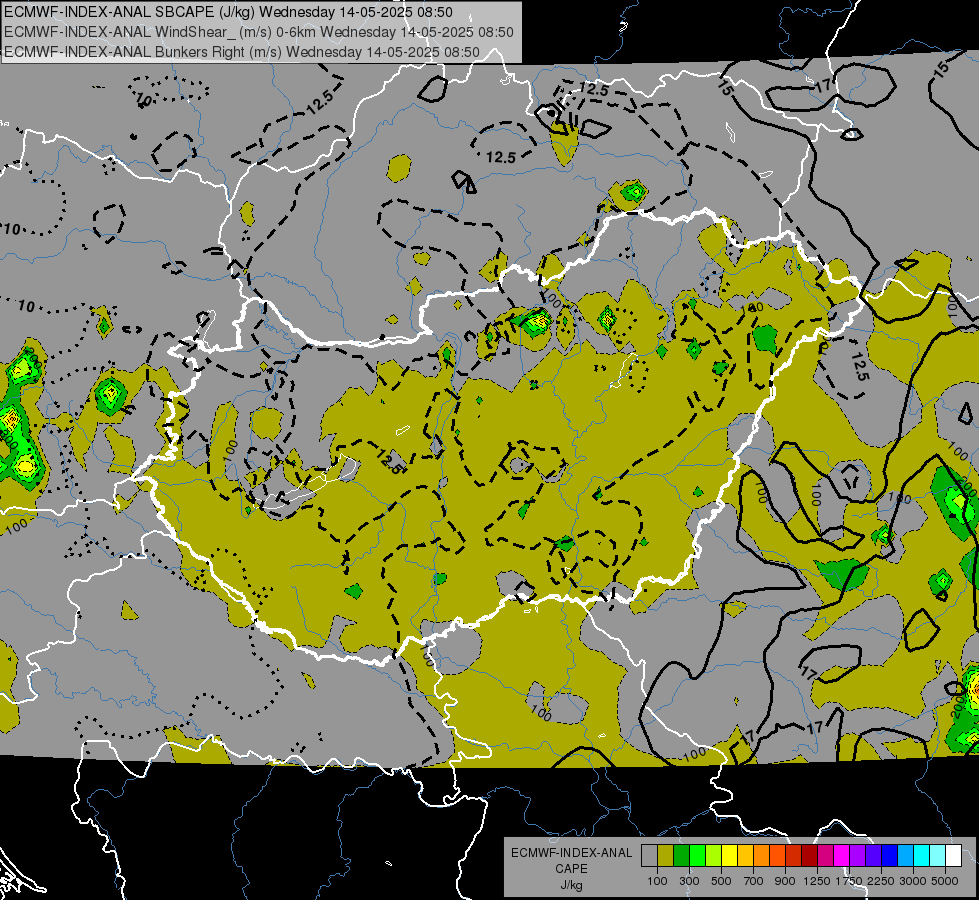The width and height of the screenshot is (979, 900).
Task: Click the legend value 2250
Action: tap(881, 881)
